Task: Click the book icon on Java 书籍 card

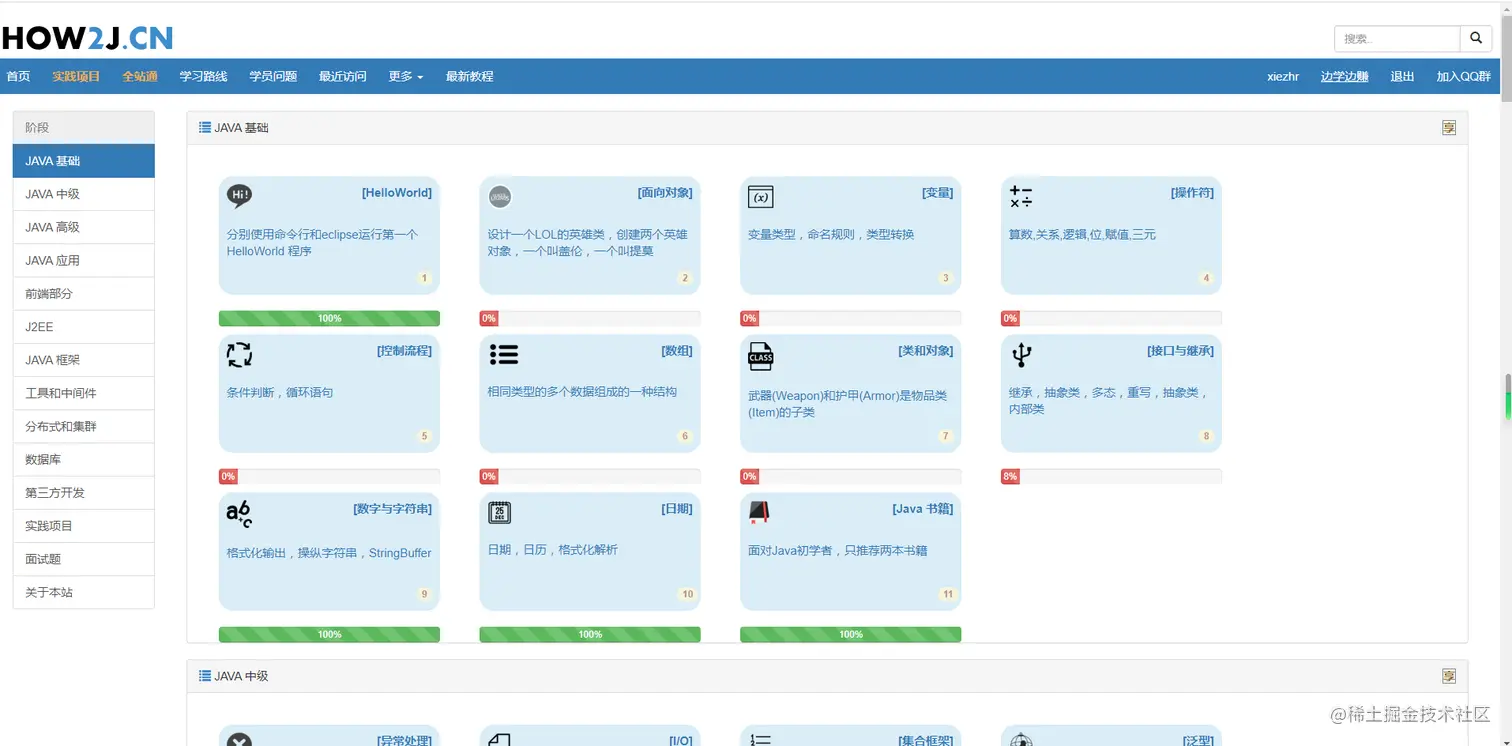Action: tap(759, 513)
